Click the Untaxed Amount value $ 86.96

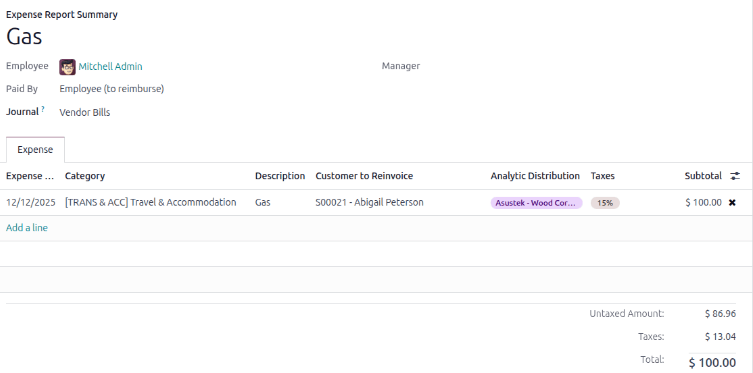pyautogui.click(x=720, y=314)
